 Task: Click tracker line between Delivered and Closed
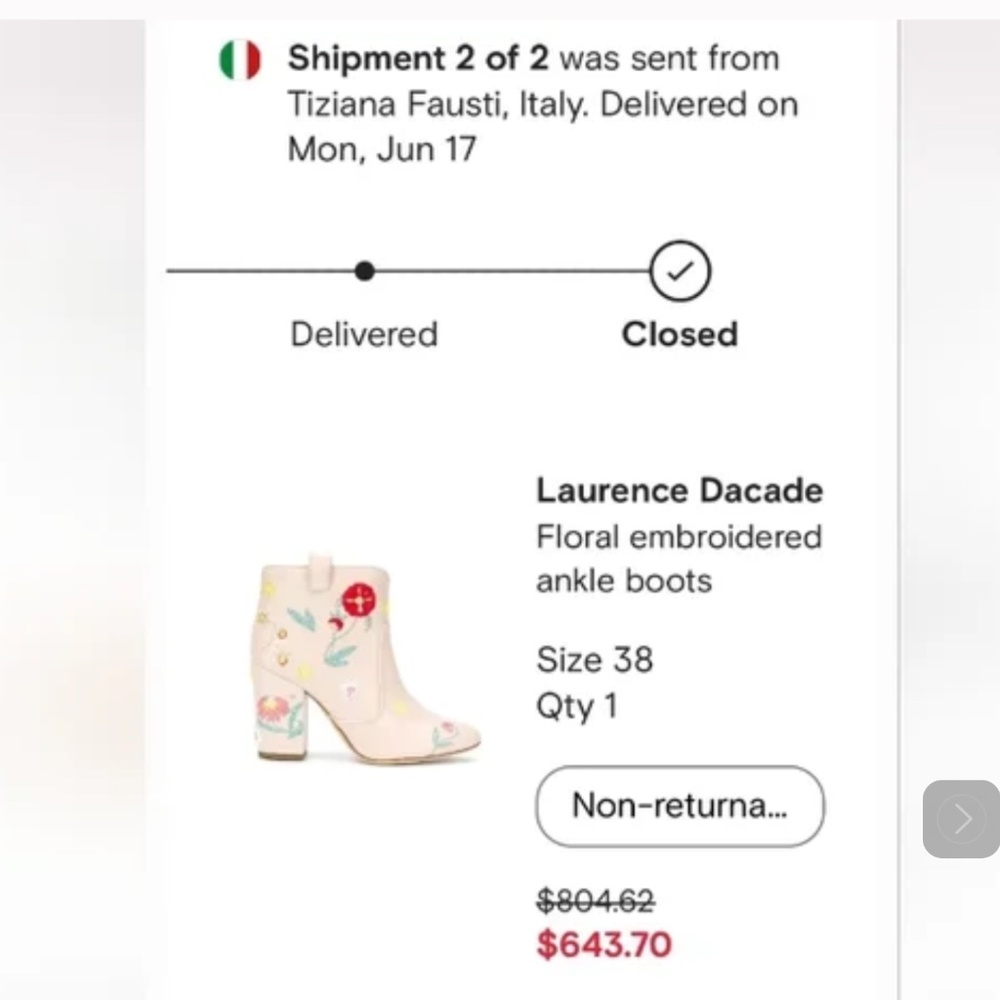coord(510,271)
